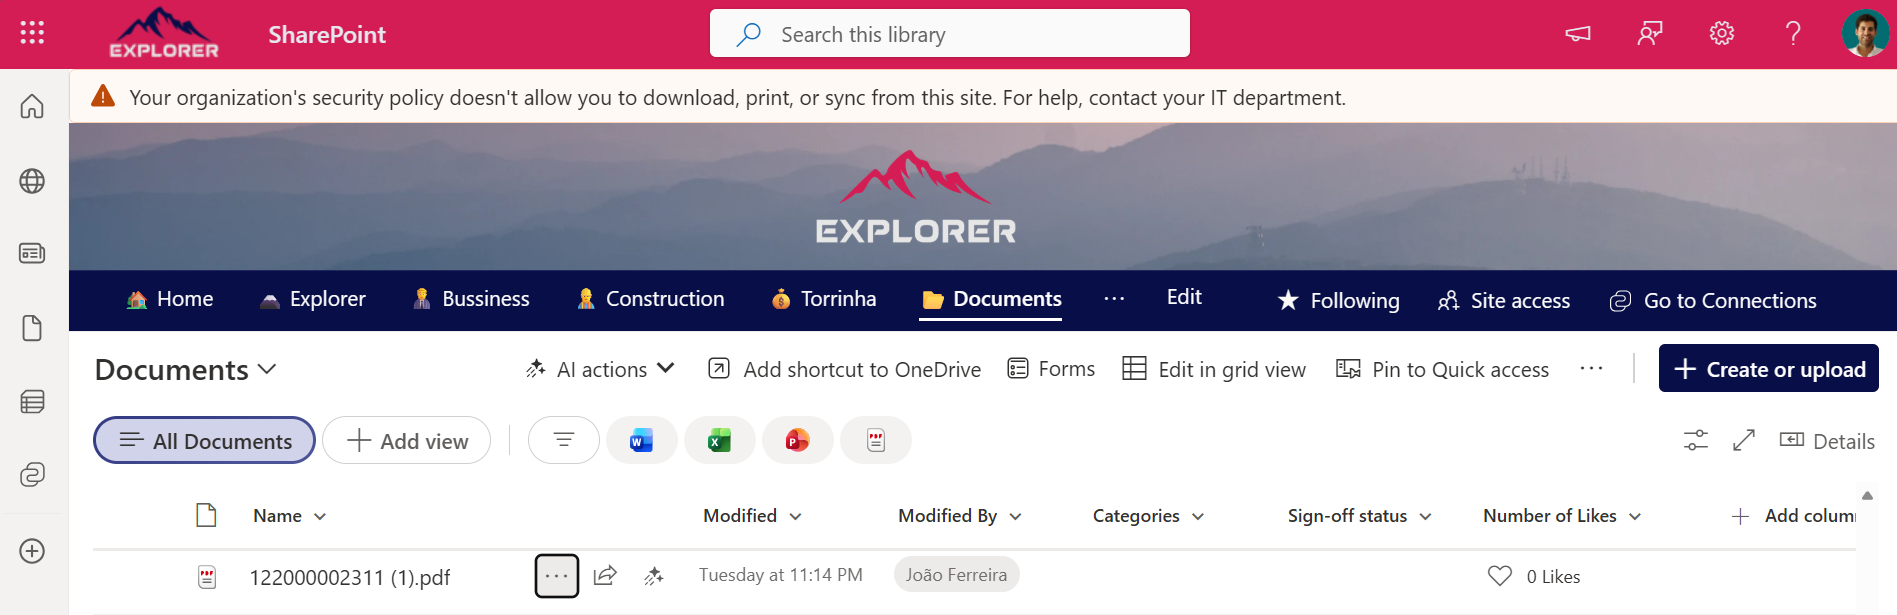Image resolution: width=1897 pixels, height=615 pixels.
Task: Filter by PDF files
Action: [x=876, y=440]
